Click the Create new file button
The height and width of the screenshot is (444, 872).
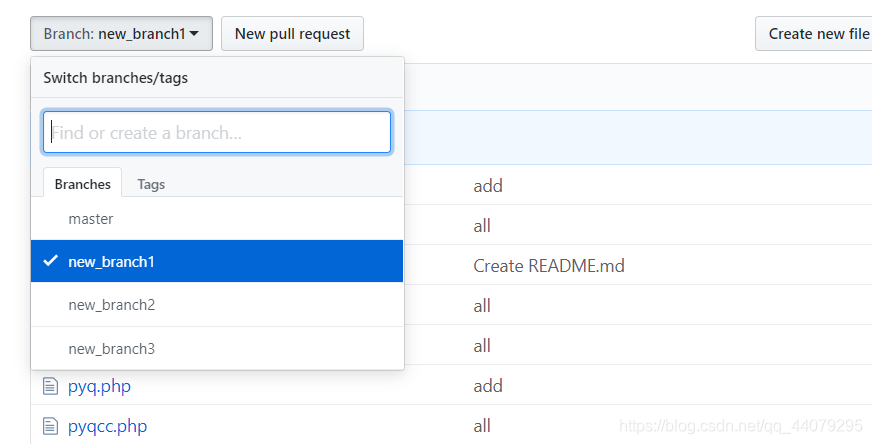pos(814,33)
